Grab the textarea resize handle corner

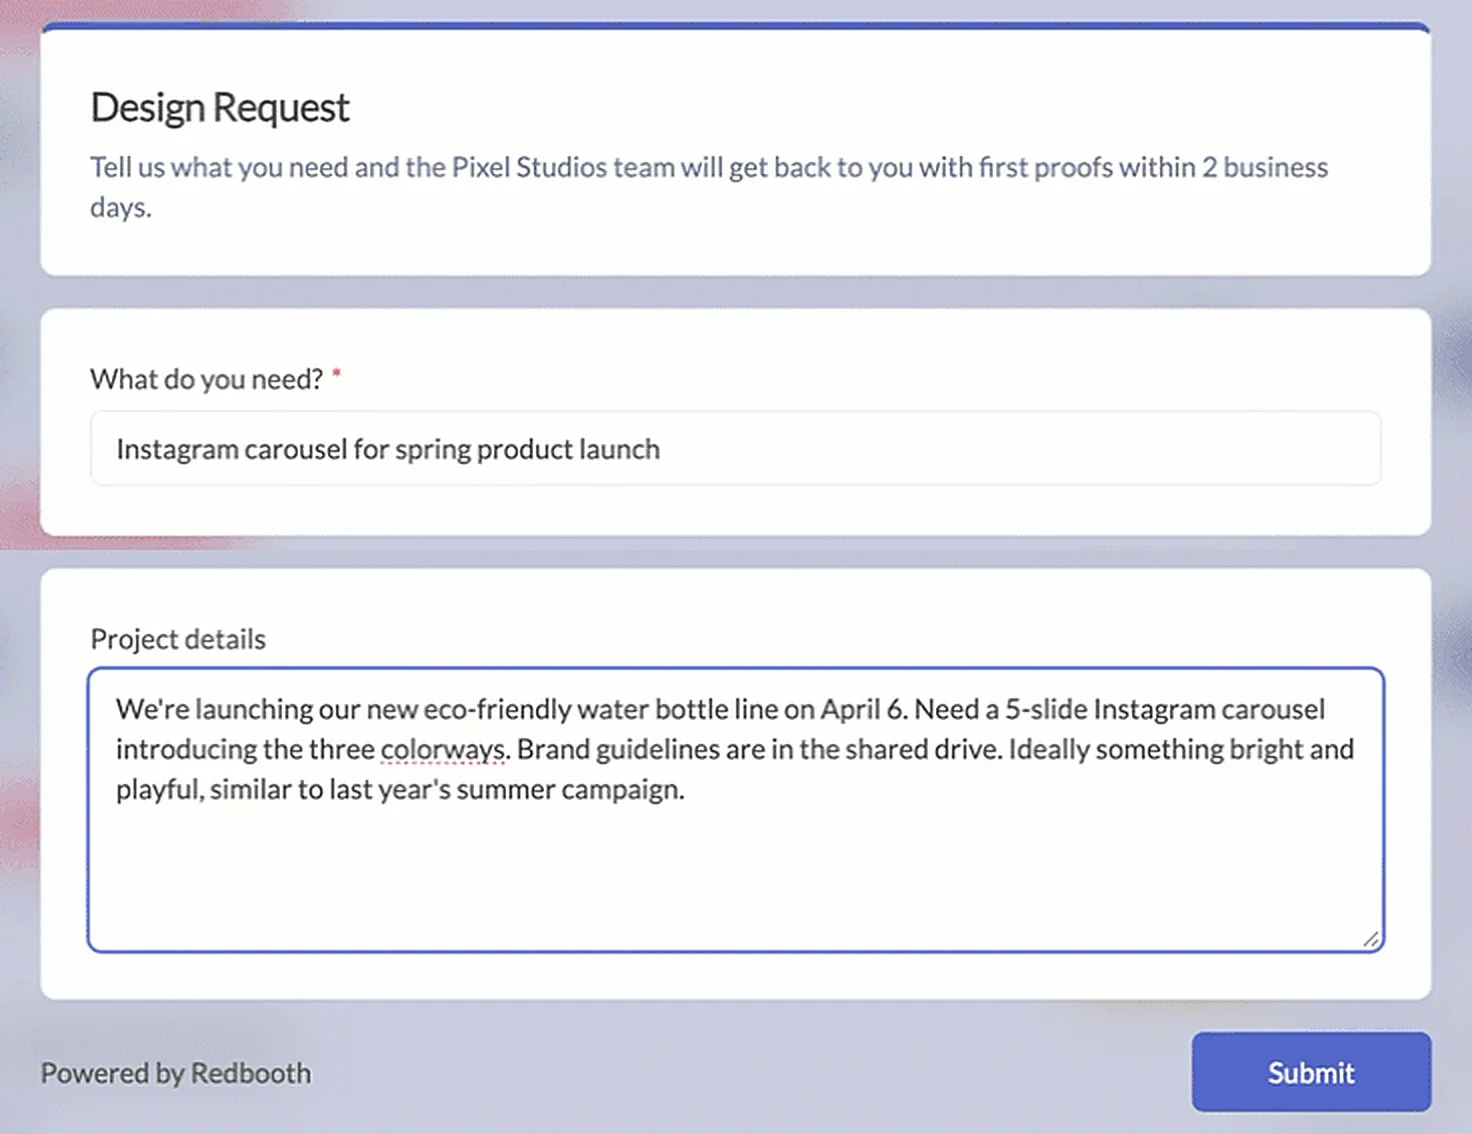tap(1371, 939)
